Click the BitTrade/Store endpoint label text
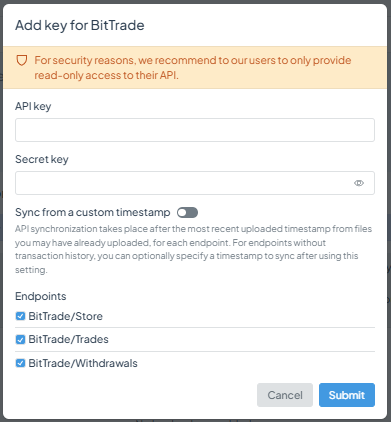Viewport: 391px width, 422px height. click(x=65, y=316)
